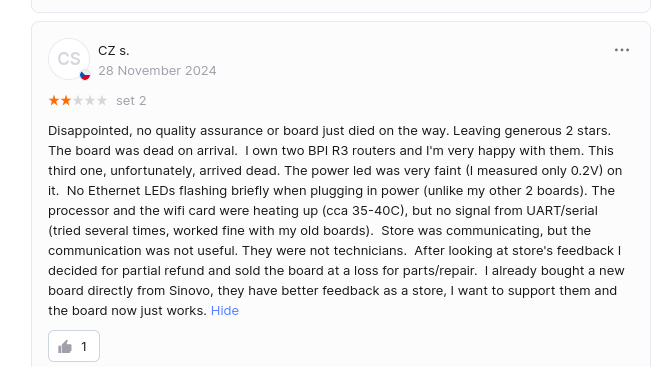This screenshot has width=662, height=367.
Task: Click the previous review card's bottom edge
Action: pos(341,12)
